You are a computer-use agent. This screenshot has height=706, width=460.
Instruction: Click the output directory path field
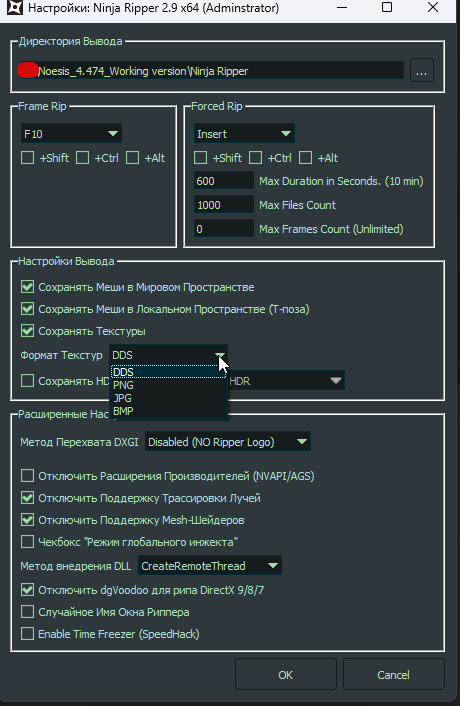point(212,71)
